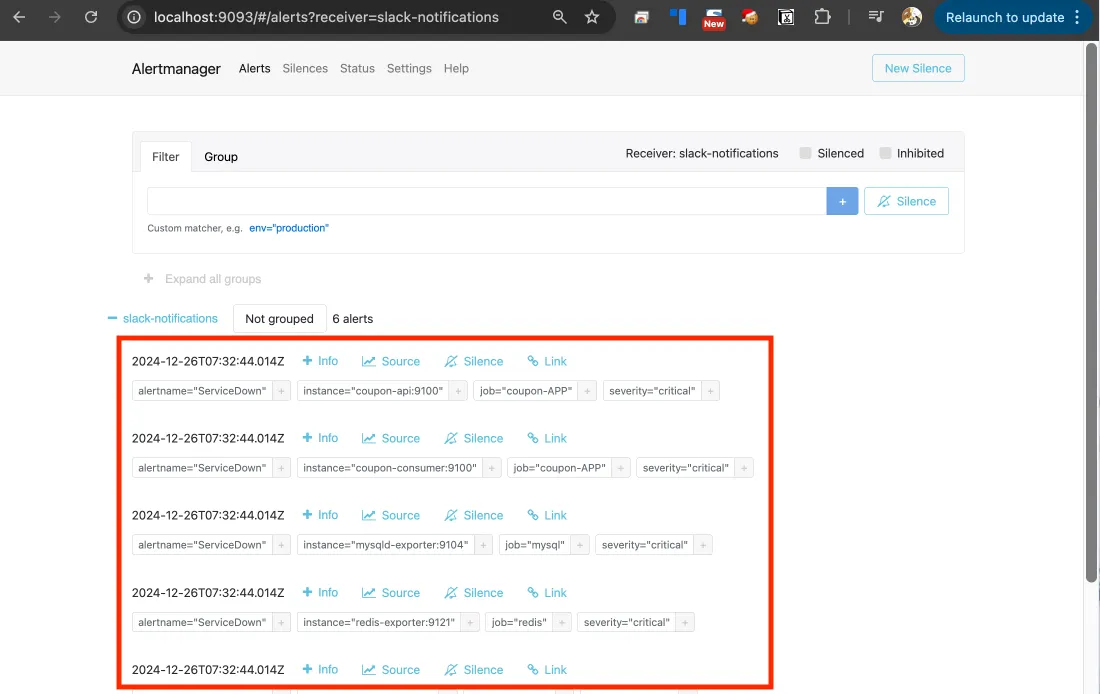
Task: Toggle the Silenced checkbox
Action: tap(805, 153)
